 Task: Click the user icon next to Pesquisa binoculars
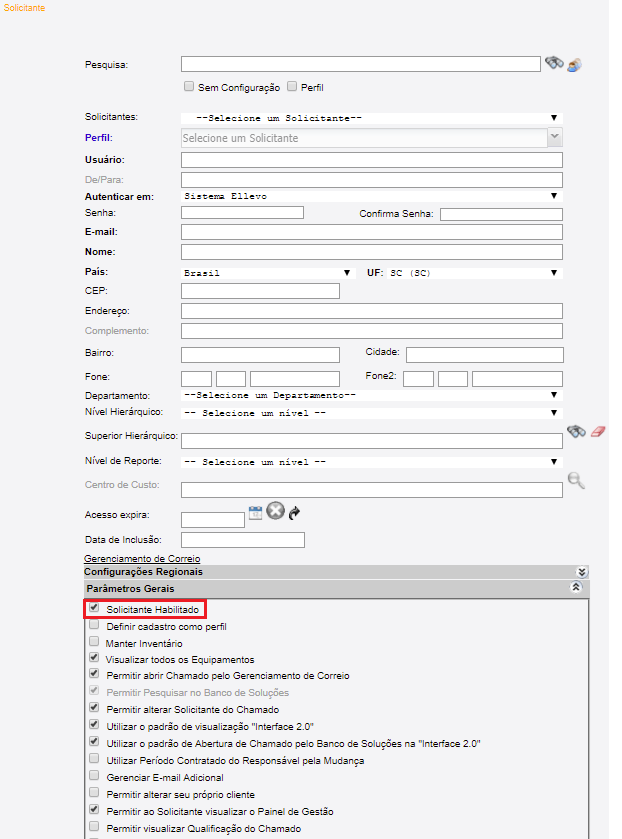tap(574, 65)
